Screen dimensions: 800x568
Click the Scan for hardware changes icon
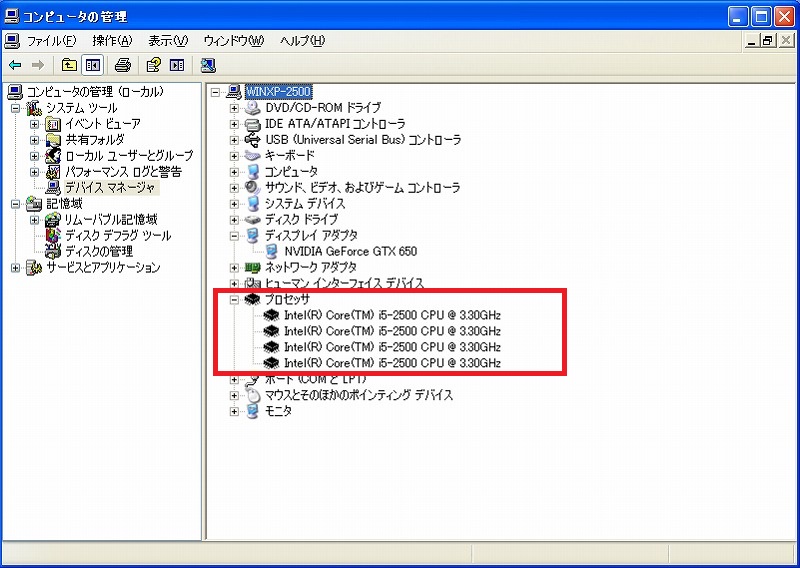[208, 65]
